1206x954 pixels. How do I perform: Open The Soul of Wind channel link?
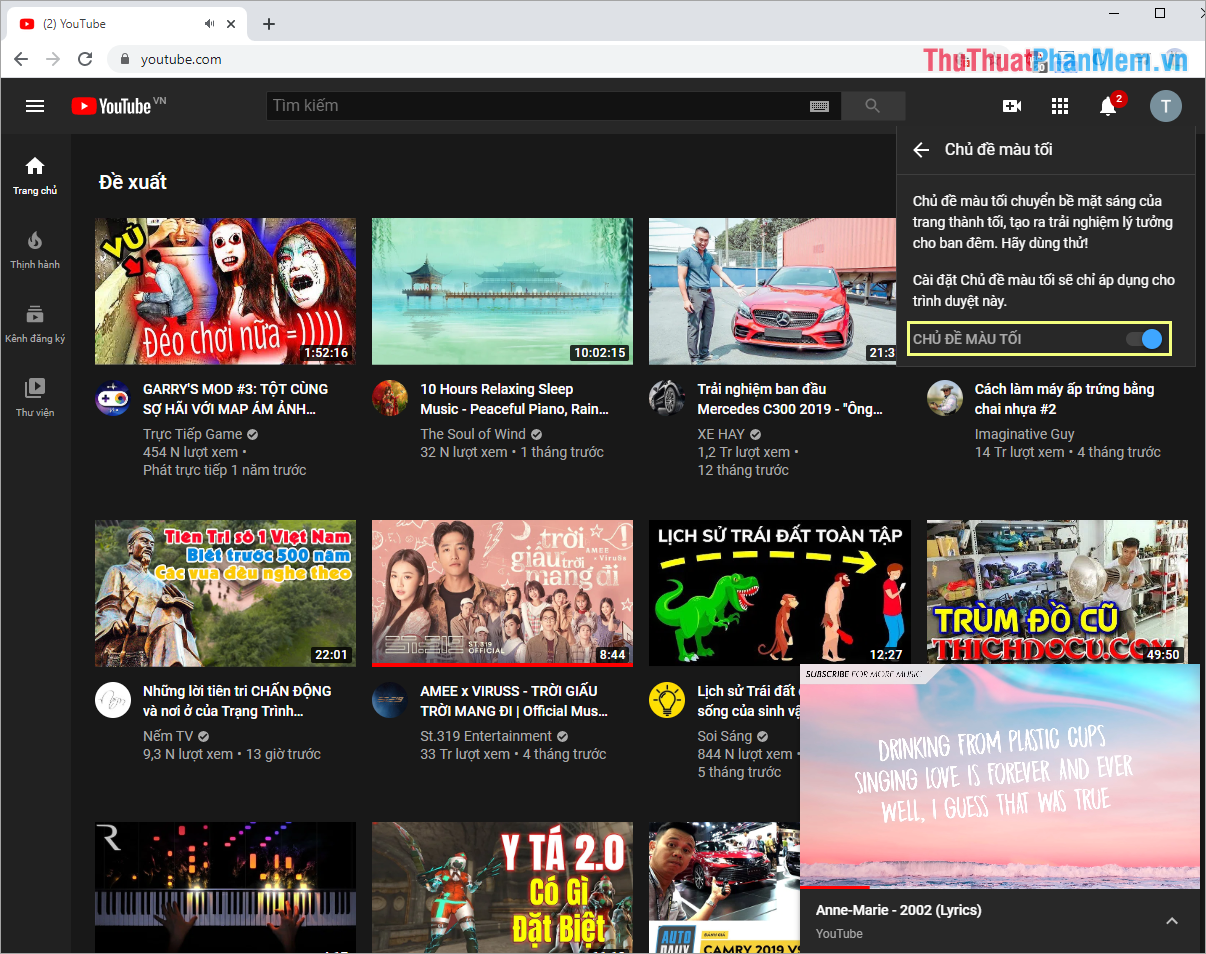(x=472, y=434)
